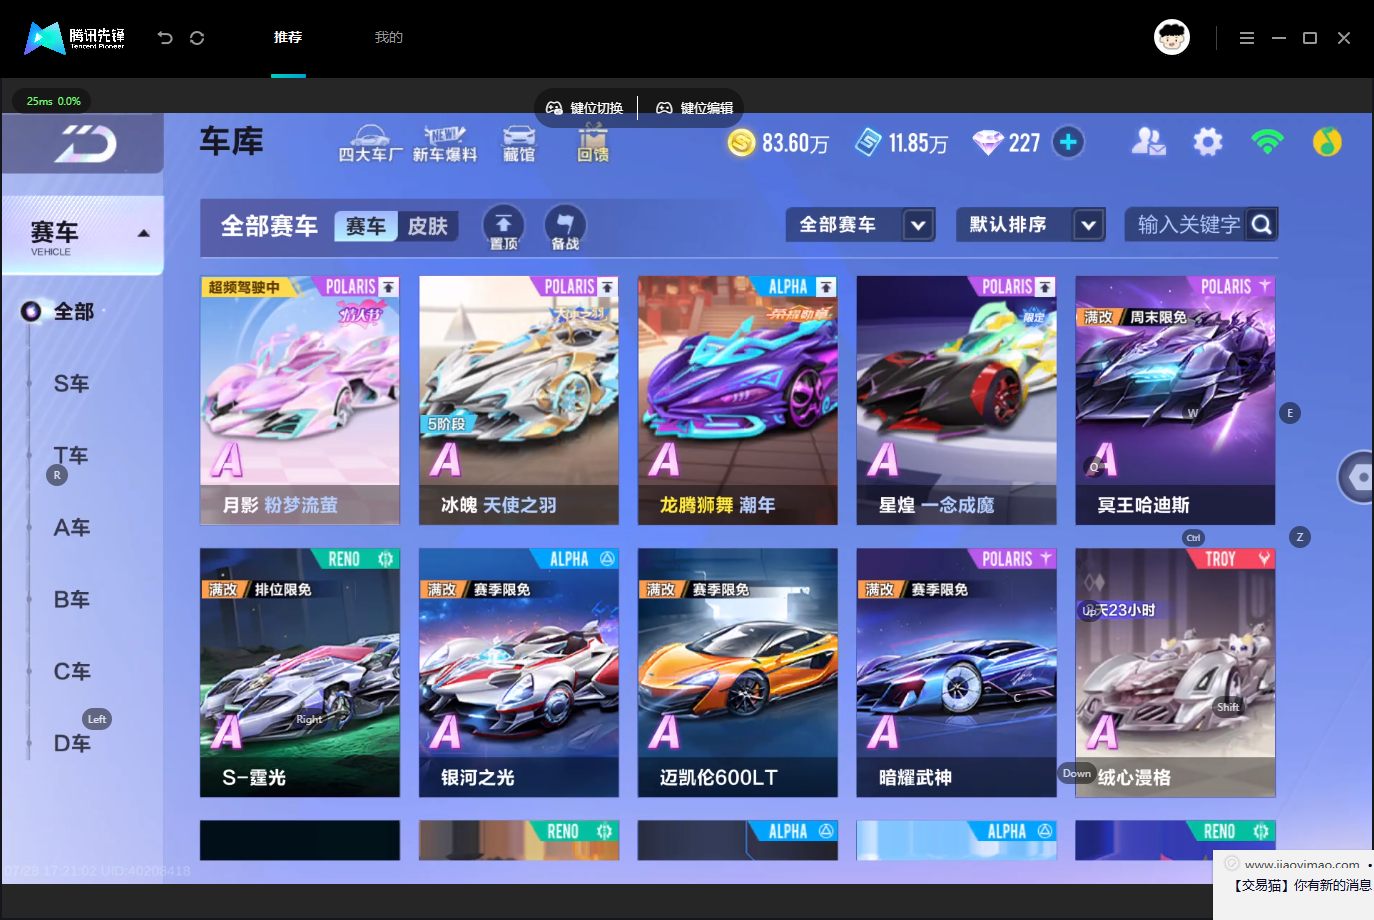Click 键位切换 key switch button
Screen dimensions: 1374x920
(x=585, y=108)
